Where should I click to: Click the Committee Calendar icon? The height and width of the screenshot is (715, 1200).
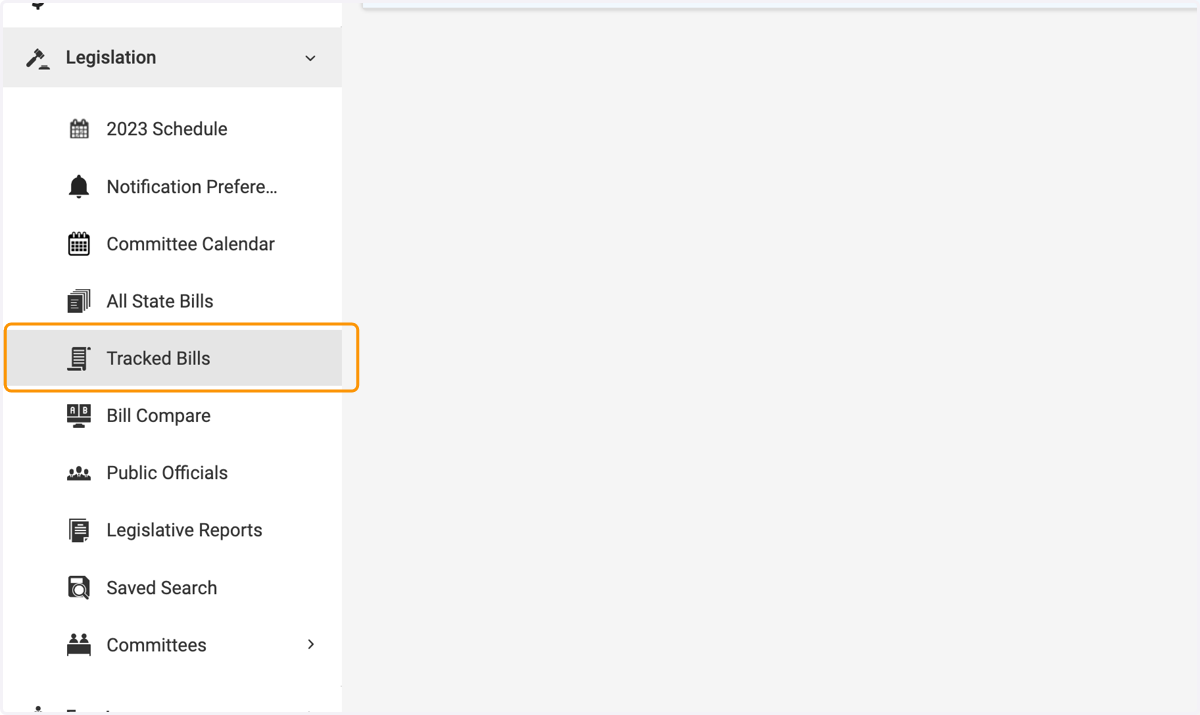[79, 244]
